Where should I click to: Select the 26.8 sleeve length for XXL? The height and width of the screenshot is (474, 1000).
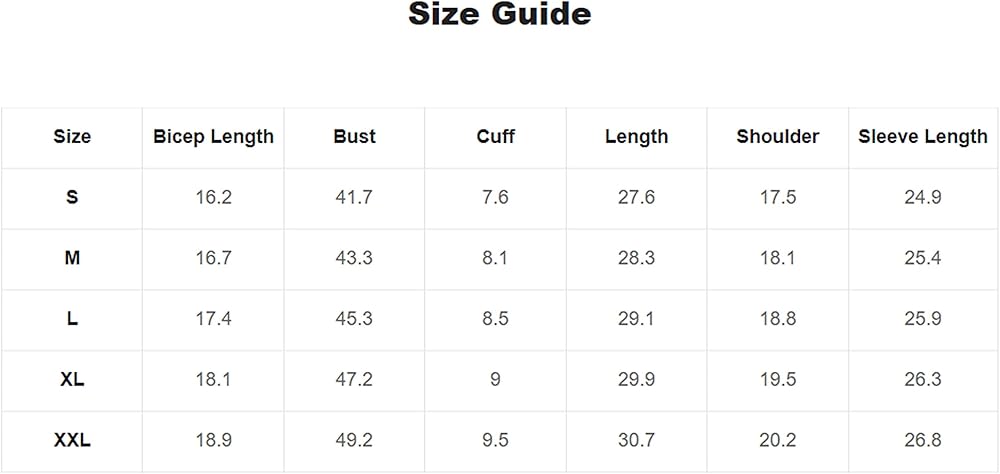click(922, 440)
